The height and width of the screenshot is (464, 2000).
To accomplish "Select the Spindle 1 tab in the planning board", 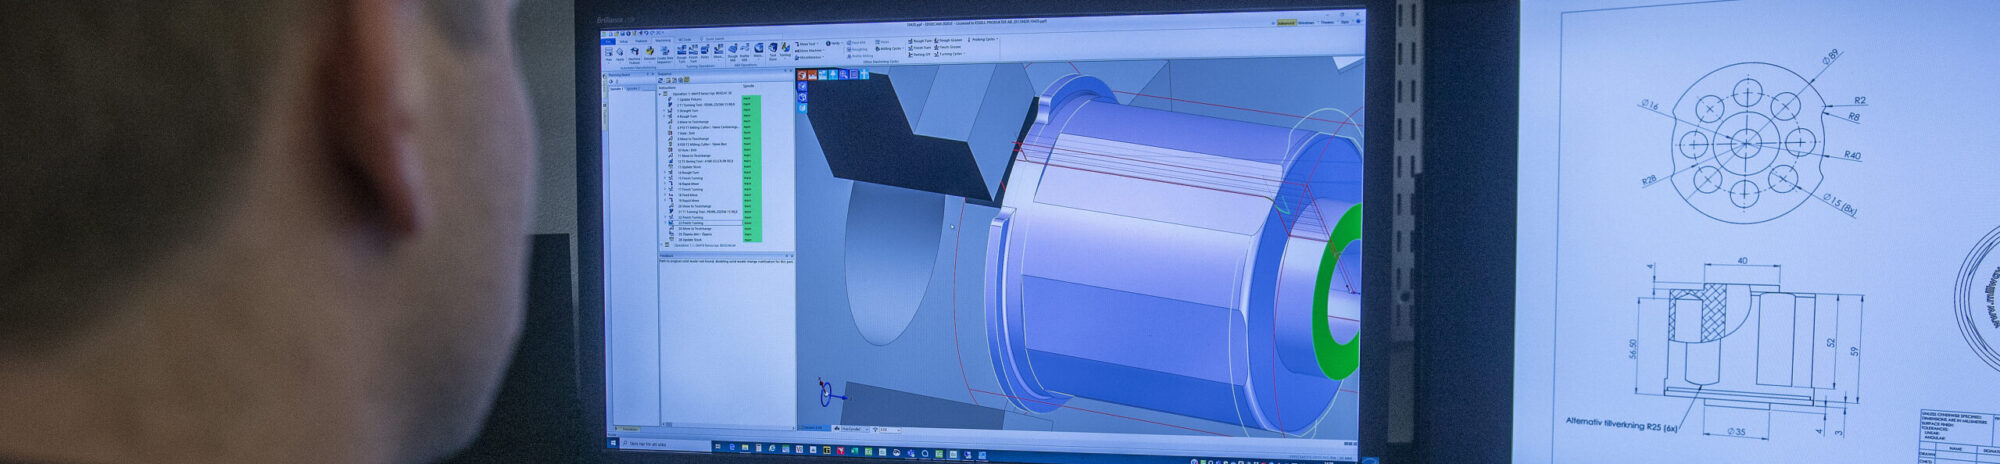I will click(x=617, y=89).
